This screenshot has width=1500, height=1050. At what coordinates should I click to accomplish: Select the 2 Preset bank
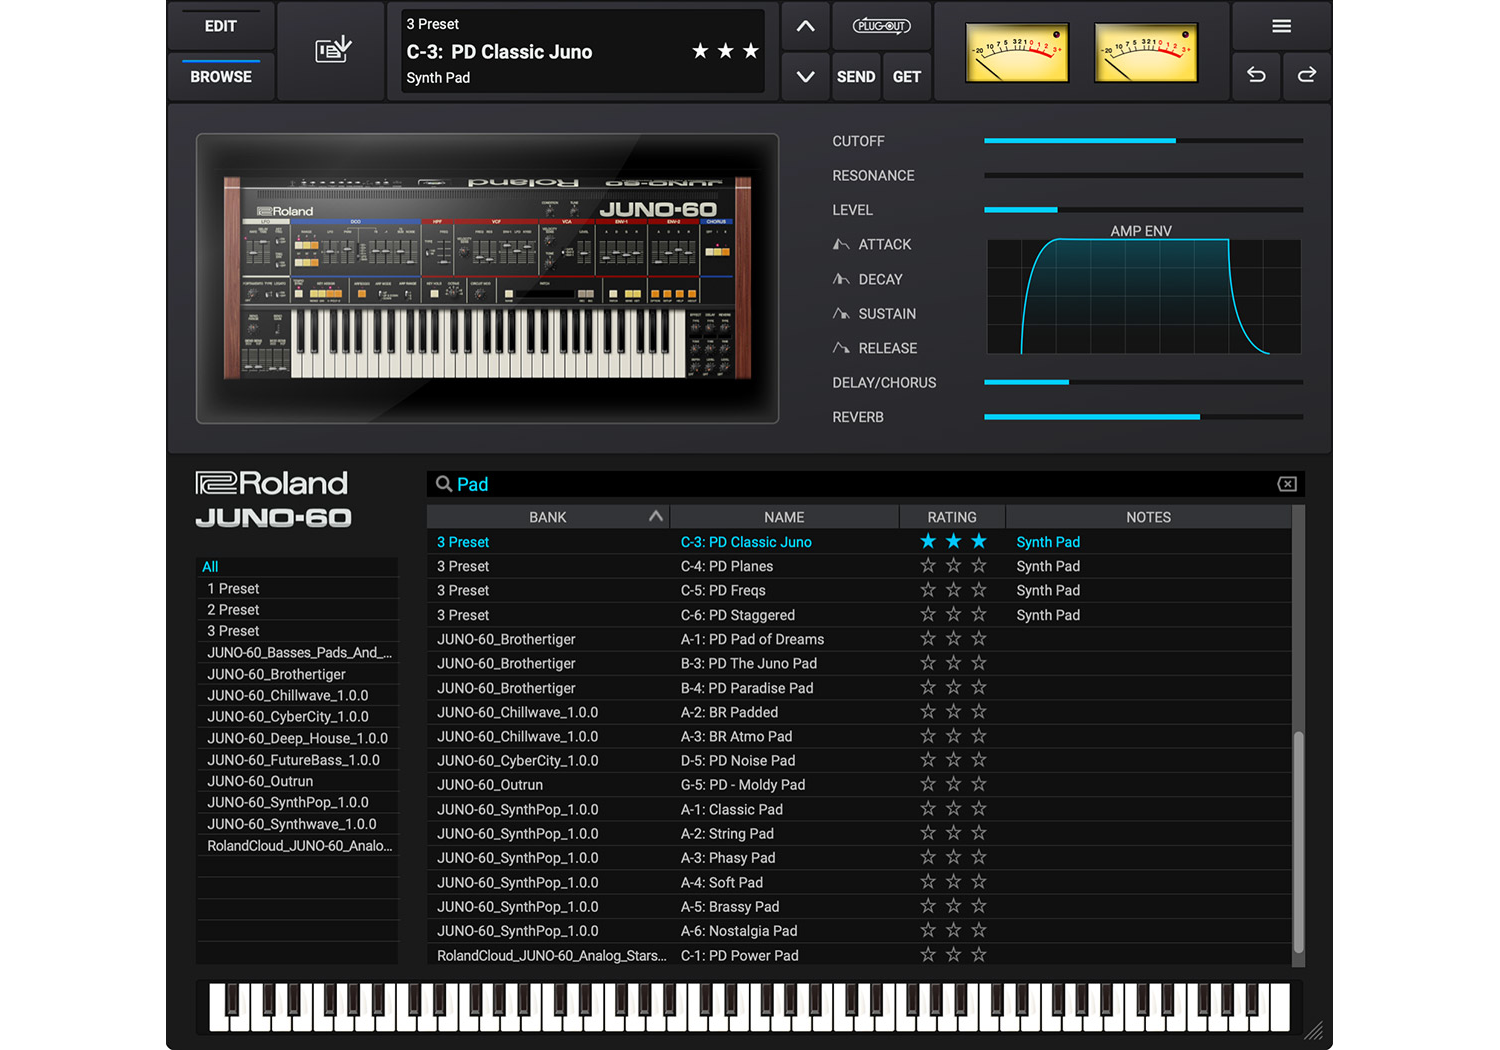click(x=297, y=610)
